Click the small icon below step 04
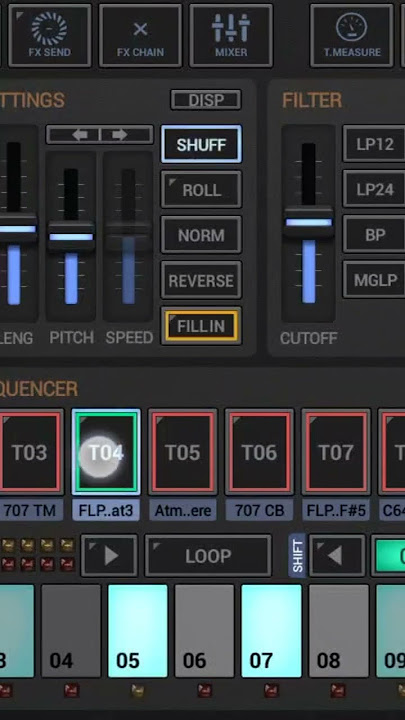Viewport: 405px width, 720px height. tap(71, 690)
